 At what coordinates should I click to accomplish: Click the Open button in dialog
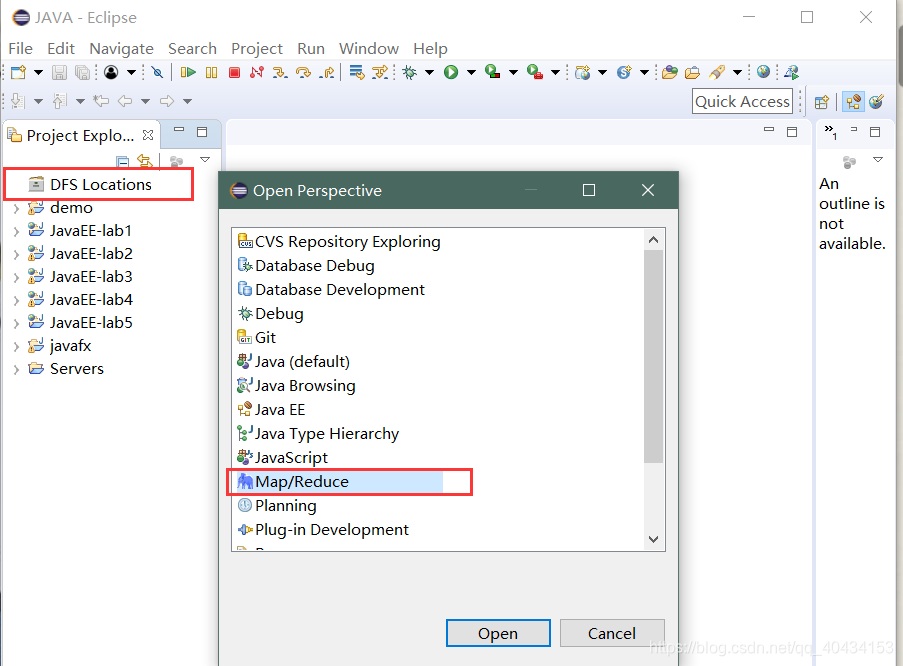point(498,633)
